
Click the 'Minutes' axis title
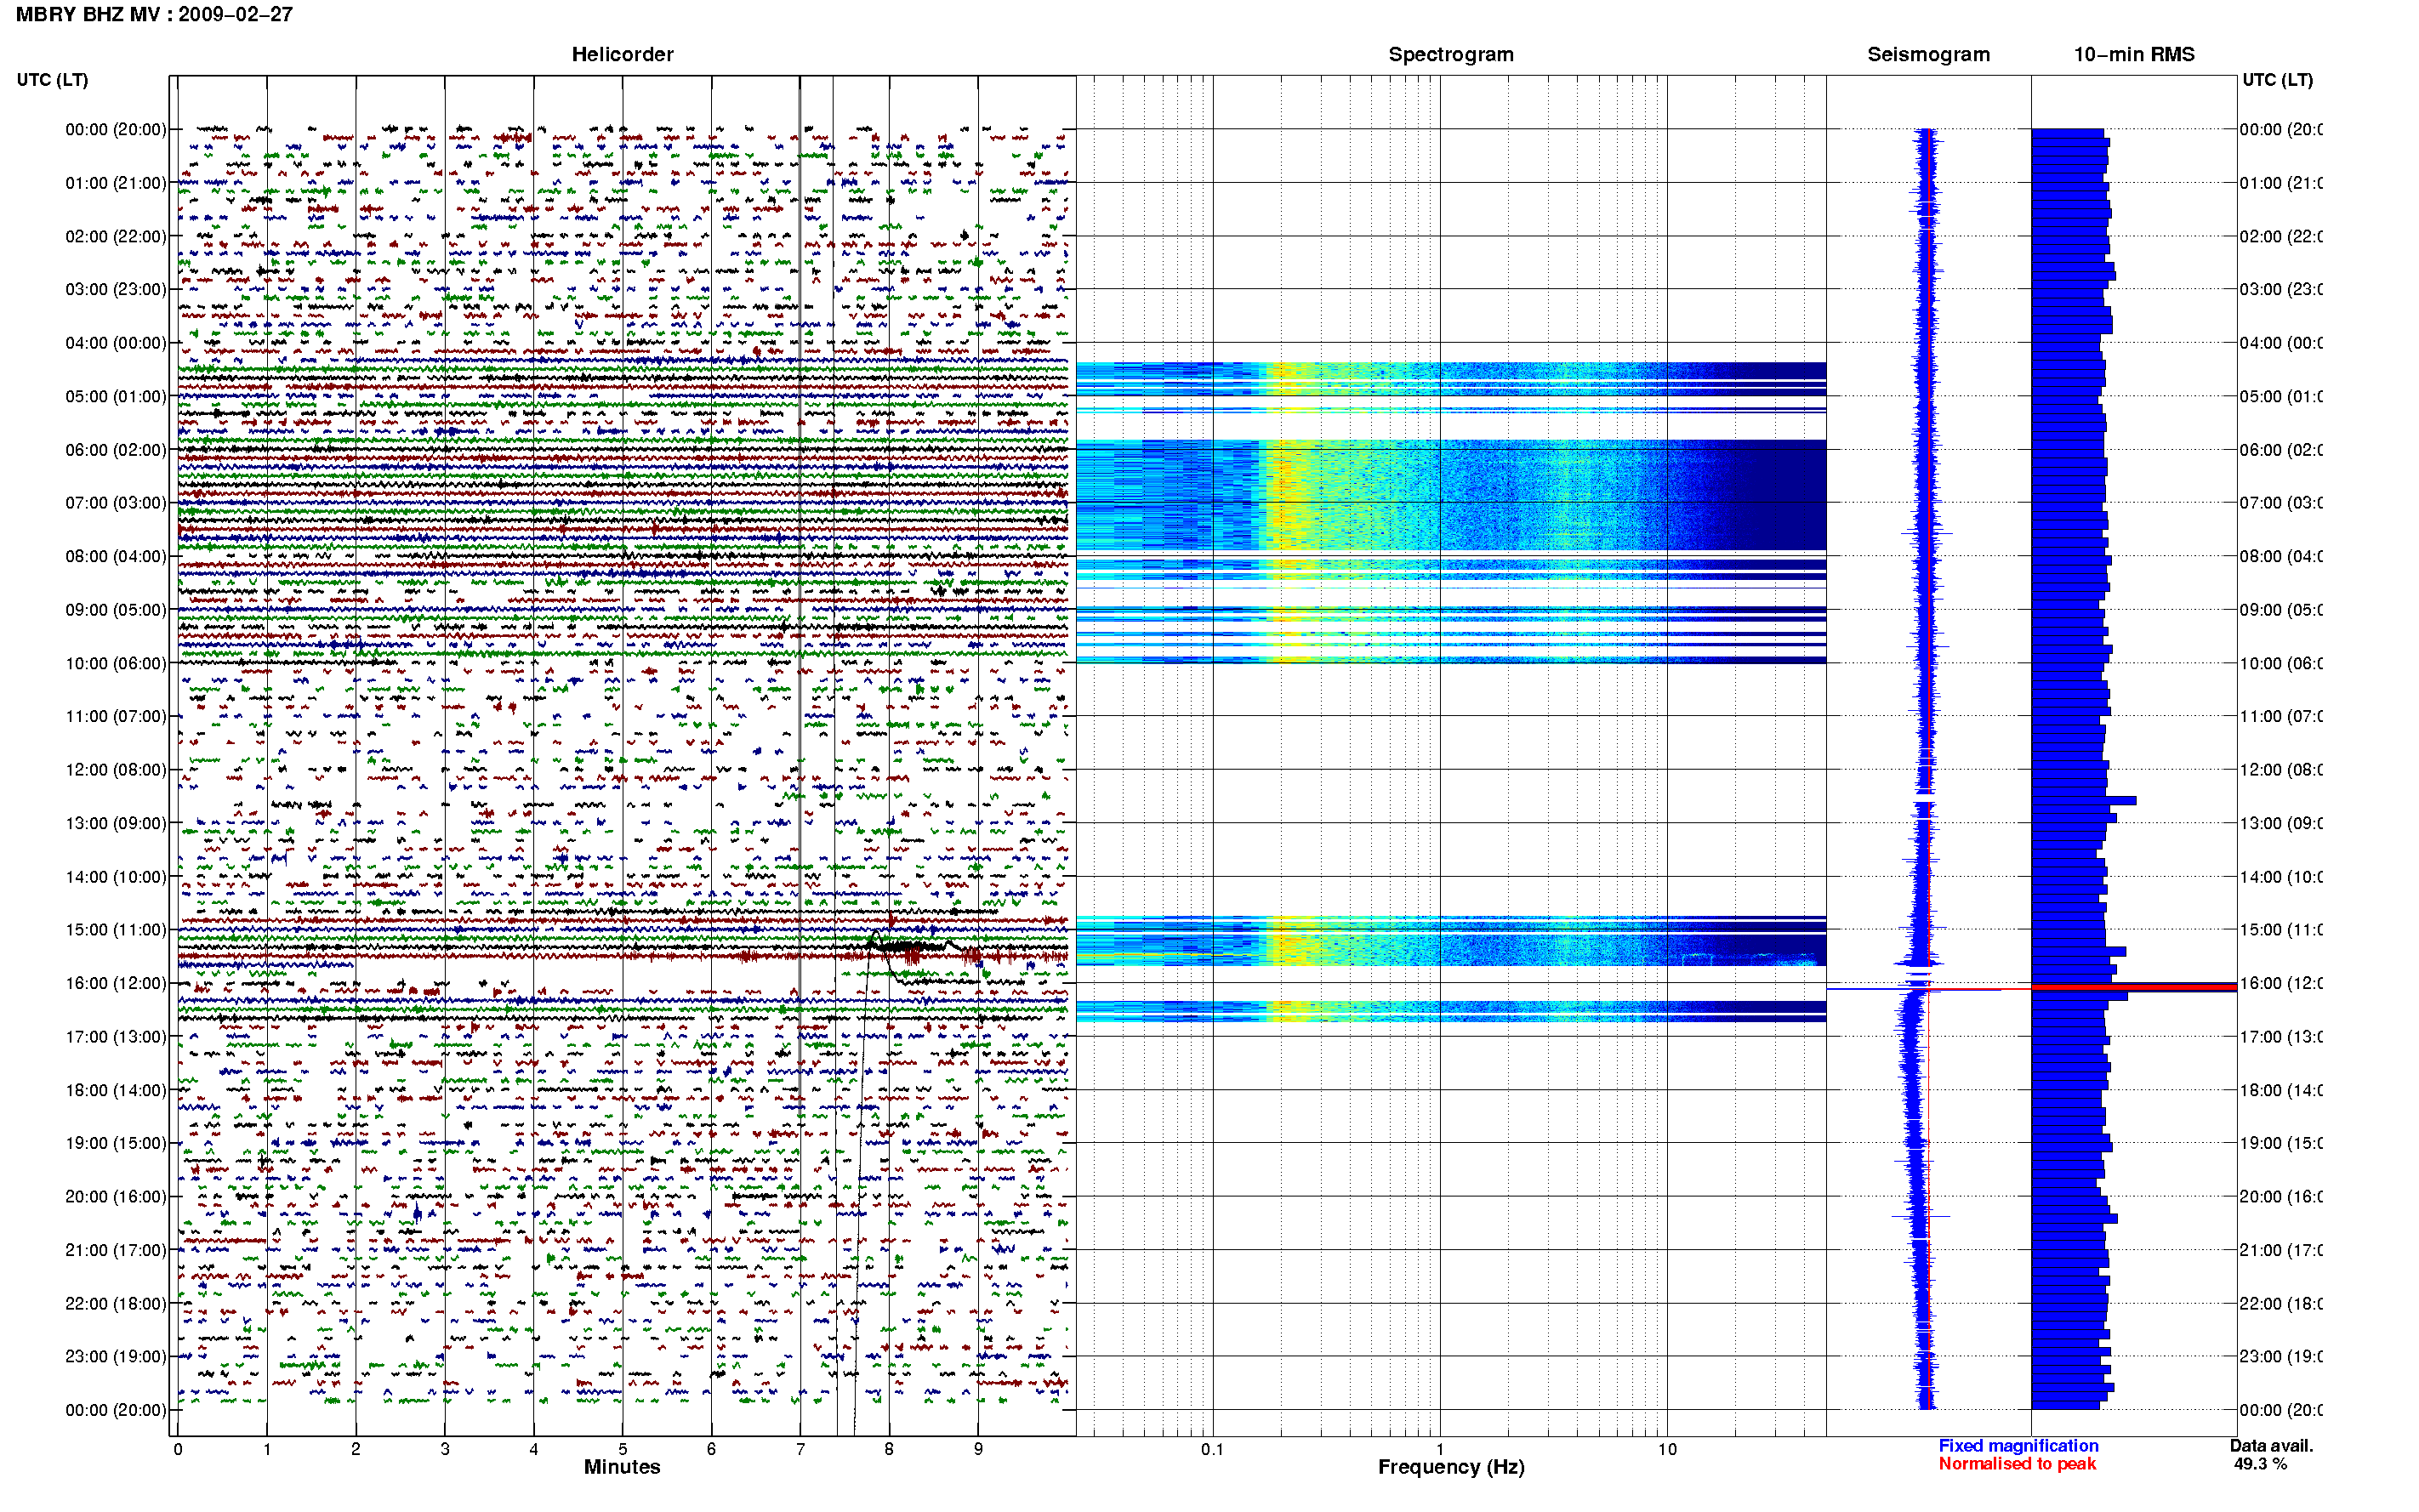(622, 1467)
